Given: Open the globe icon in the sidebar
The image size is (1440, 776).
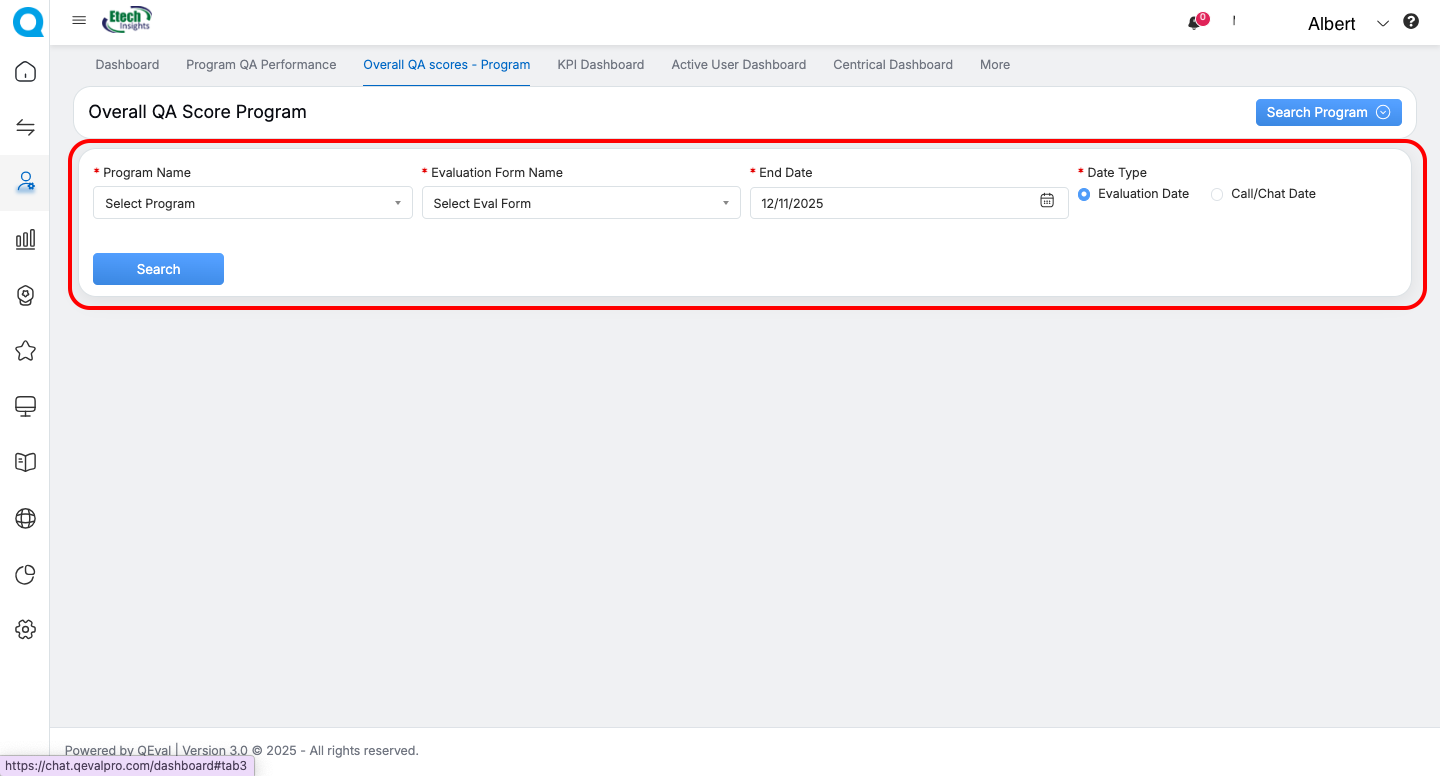Looking at the screenshot, I should (x=25, y=518).
